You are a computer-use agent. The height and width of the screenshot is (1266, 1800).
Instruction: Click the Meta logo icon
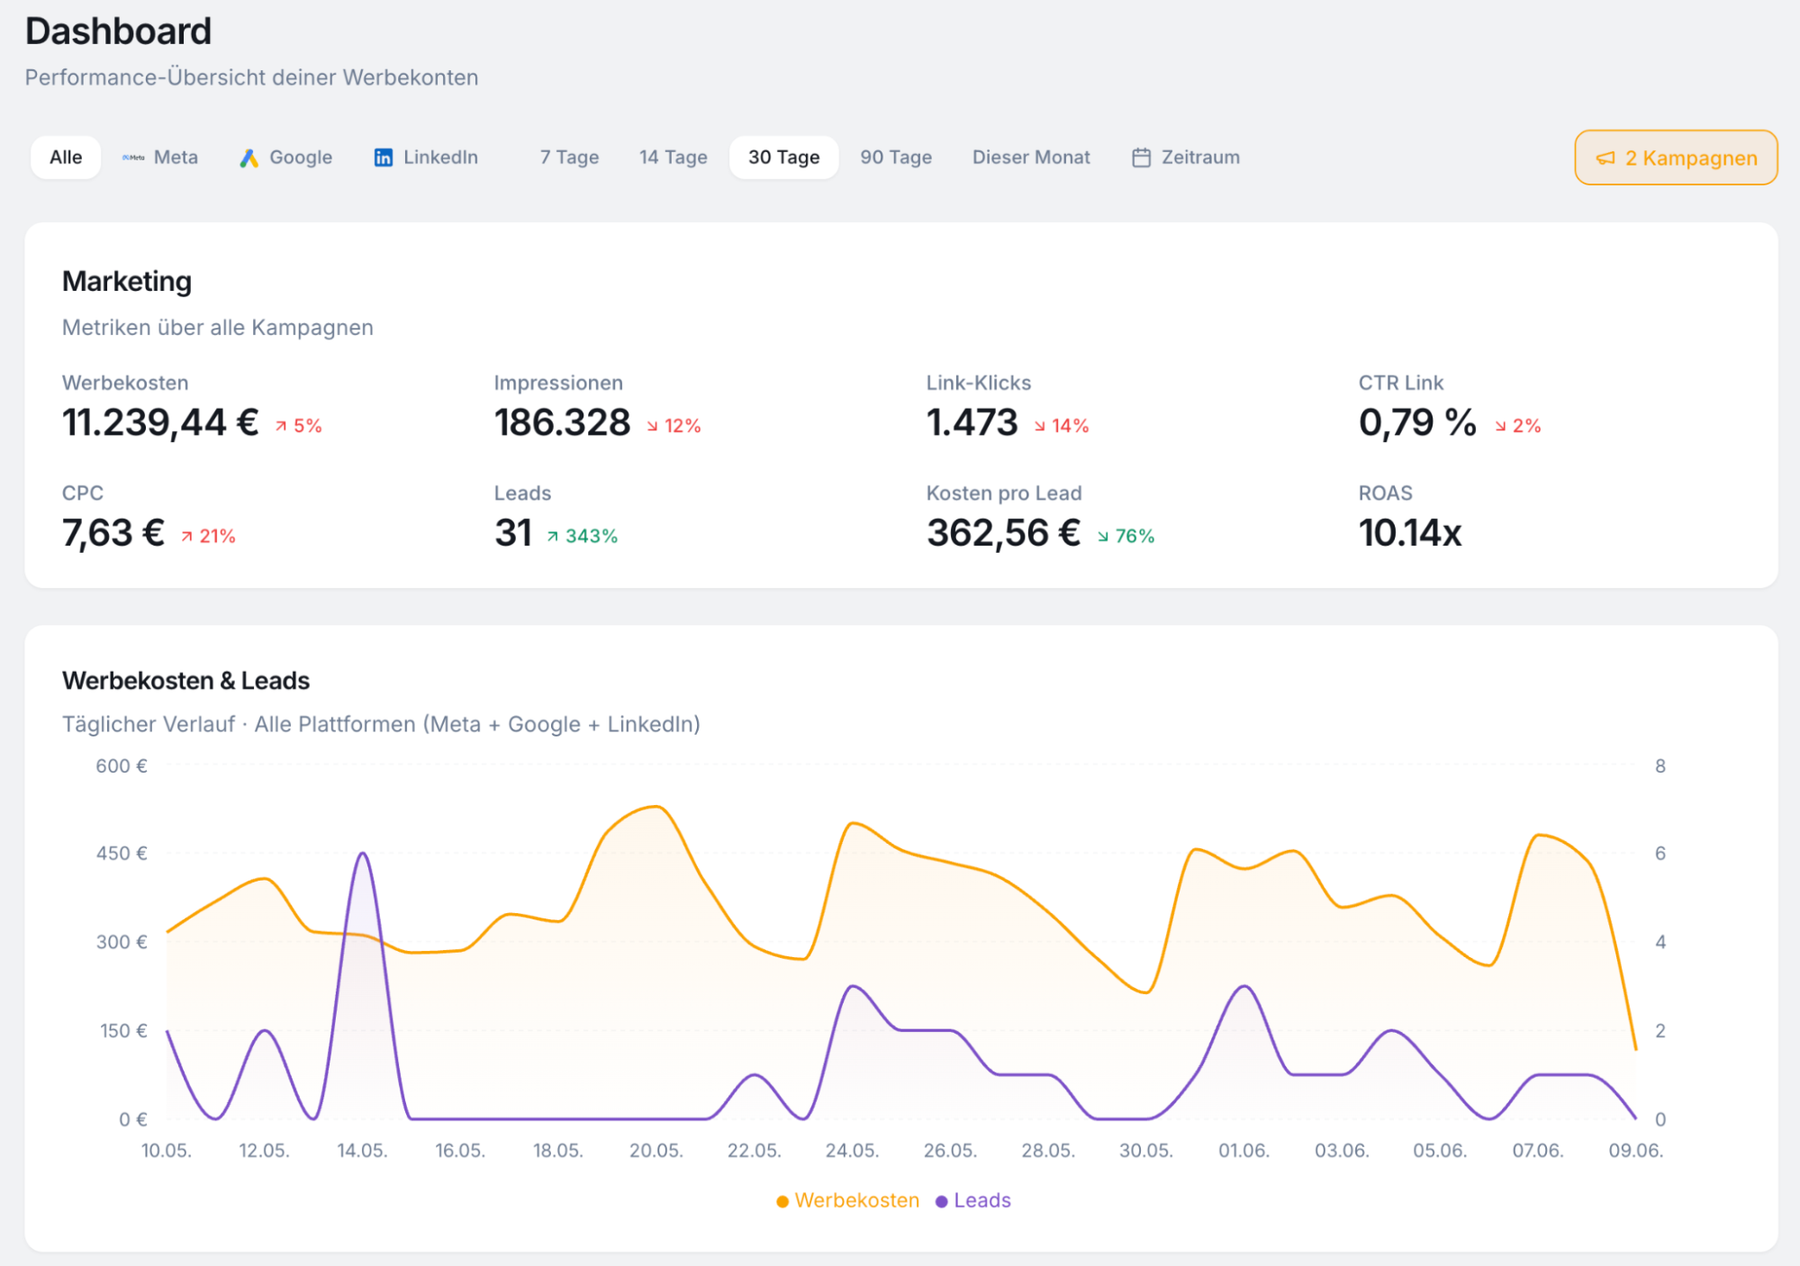(133, 158)
